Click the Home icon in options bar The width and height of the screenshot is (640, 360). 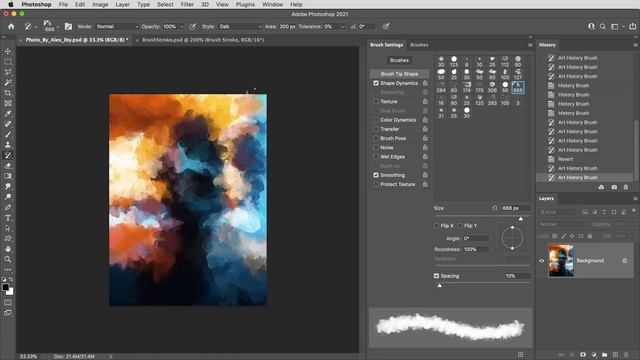pyautogui.click(x=11, y=27)
